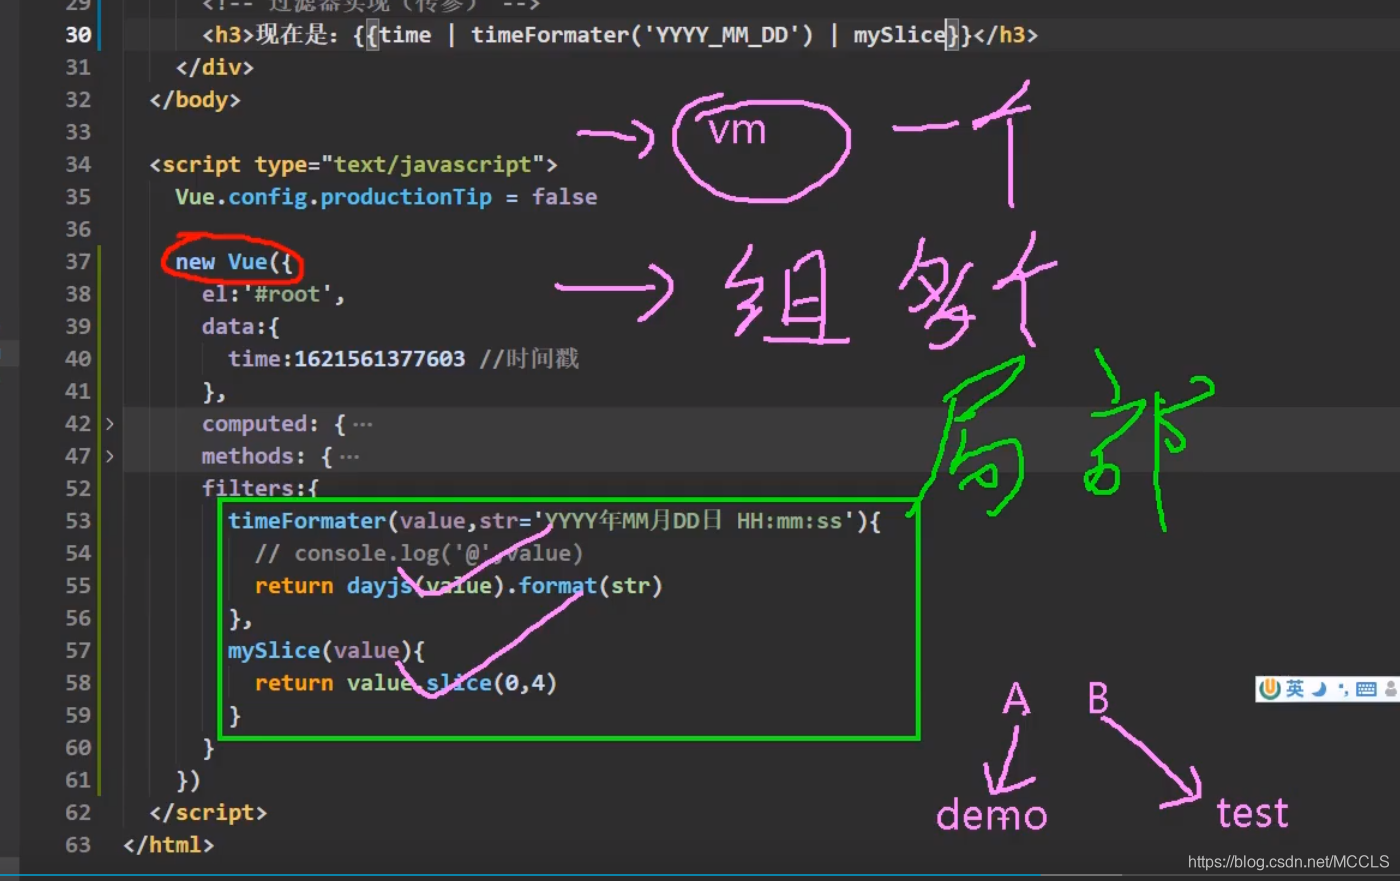The width and height of the screenshot is (1400, 881).
Task: Click the ellipsis after computed: {
Action: (363, 425)
